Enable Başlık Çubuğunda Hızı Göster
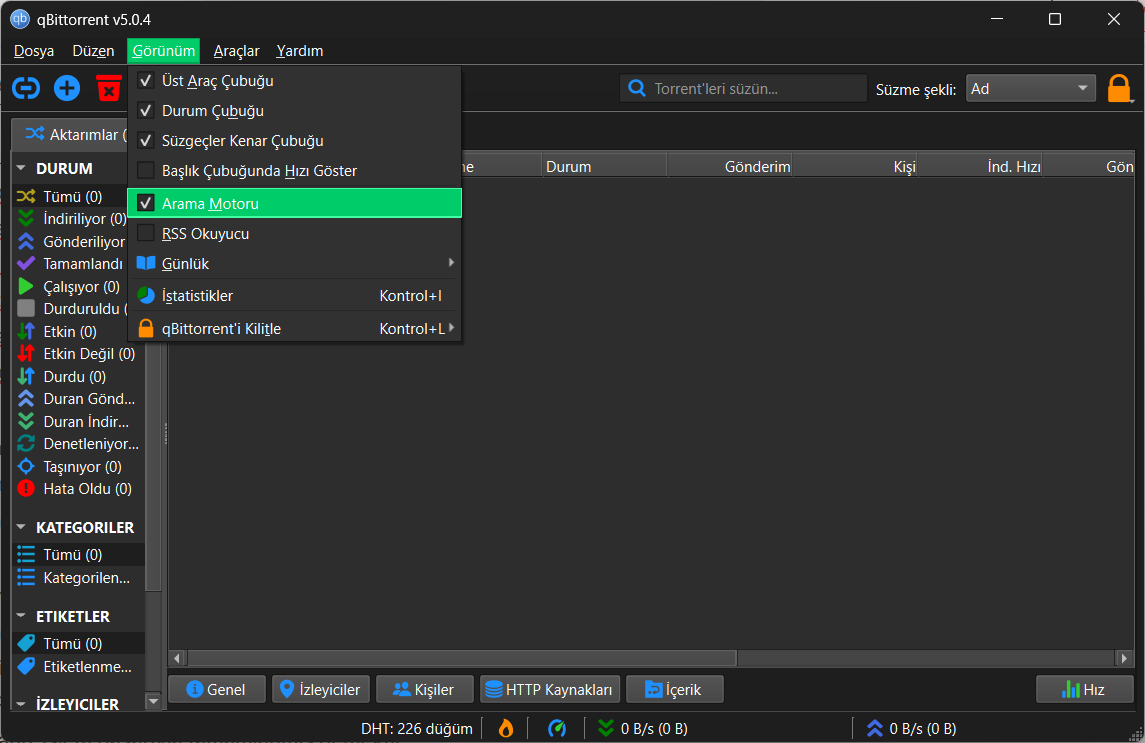The width and height of the screenshot is (1145, 743). pos(294,171)
